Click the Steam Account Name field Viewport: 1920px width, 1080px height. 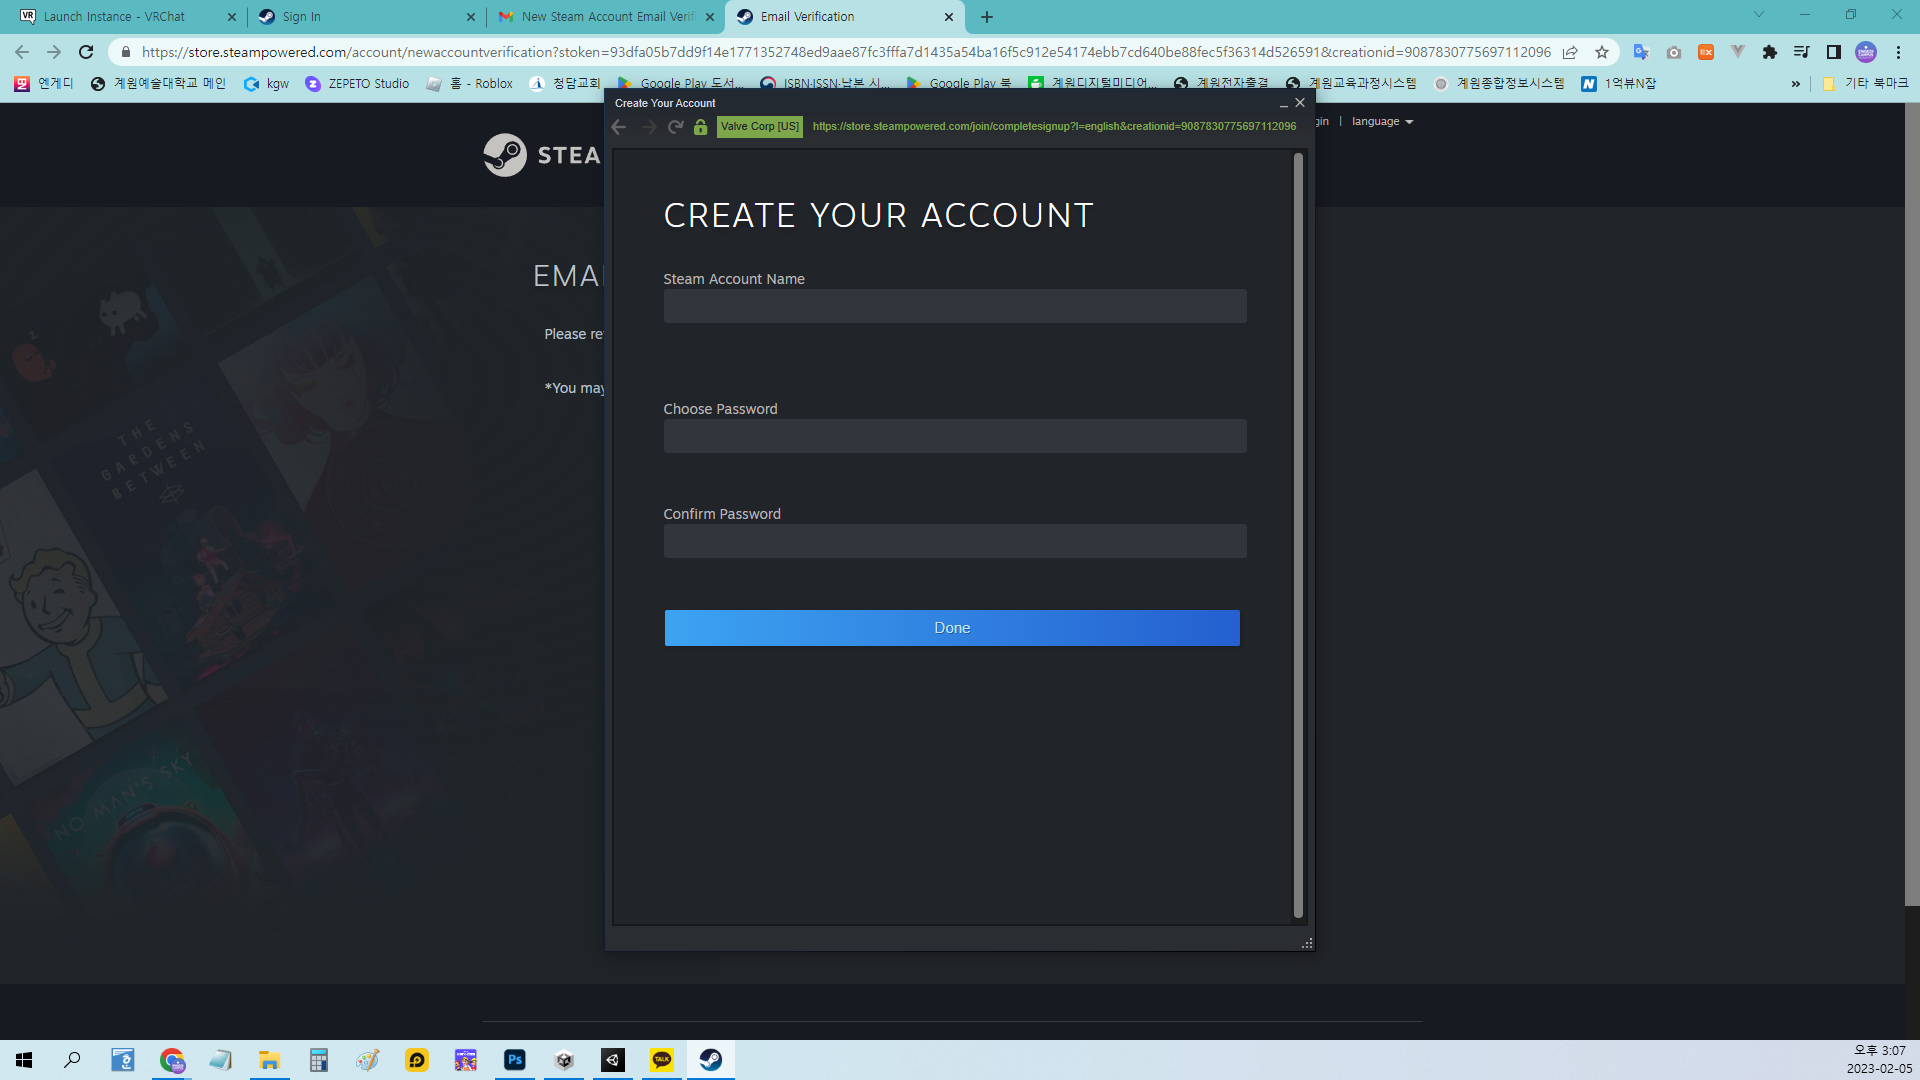click(954, 307)
